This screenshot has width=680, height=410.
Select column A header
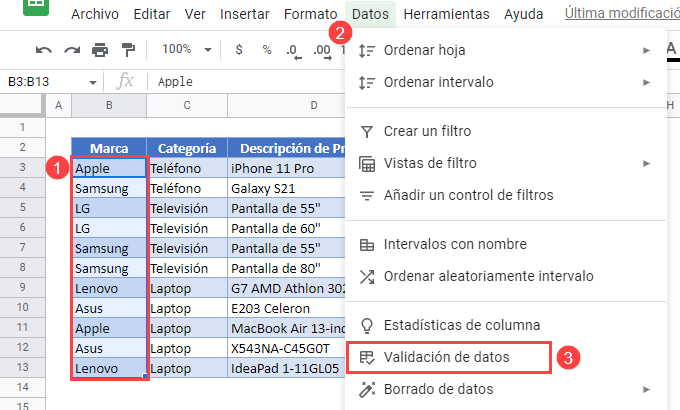[x=59, y=105]
